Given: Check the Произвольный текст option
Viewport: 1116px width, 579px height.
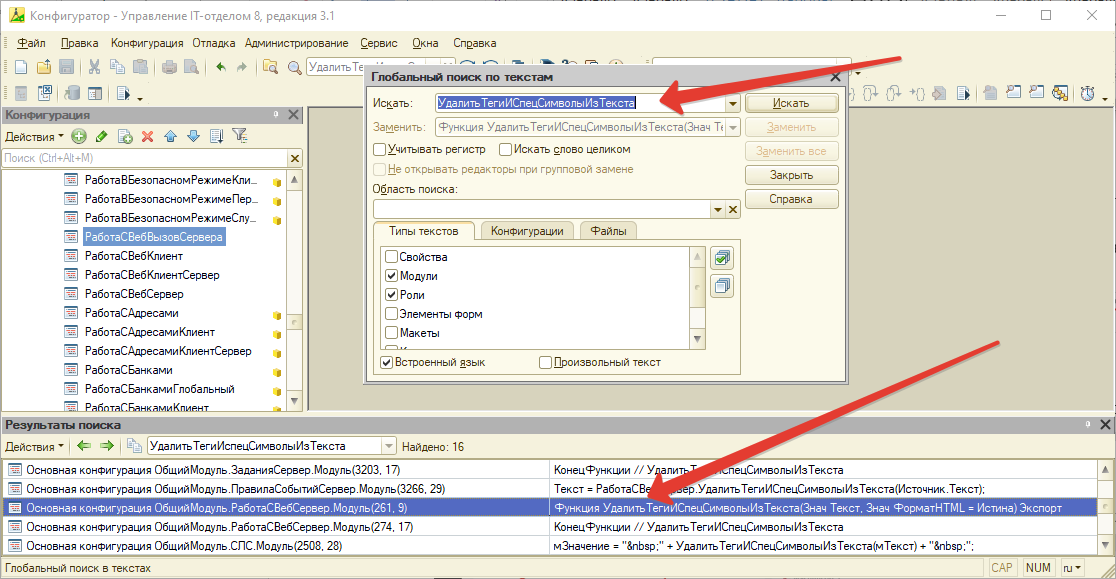Looking at the screenshot, I should pos(546,362).
